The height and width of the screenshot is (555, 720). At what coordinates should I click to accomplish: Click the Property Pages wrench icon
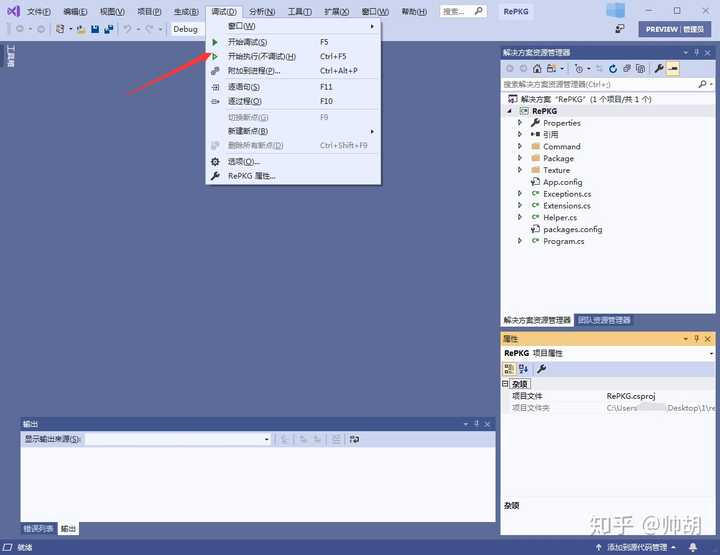(541, 369)
